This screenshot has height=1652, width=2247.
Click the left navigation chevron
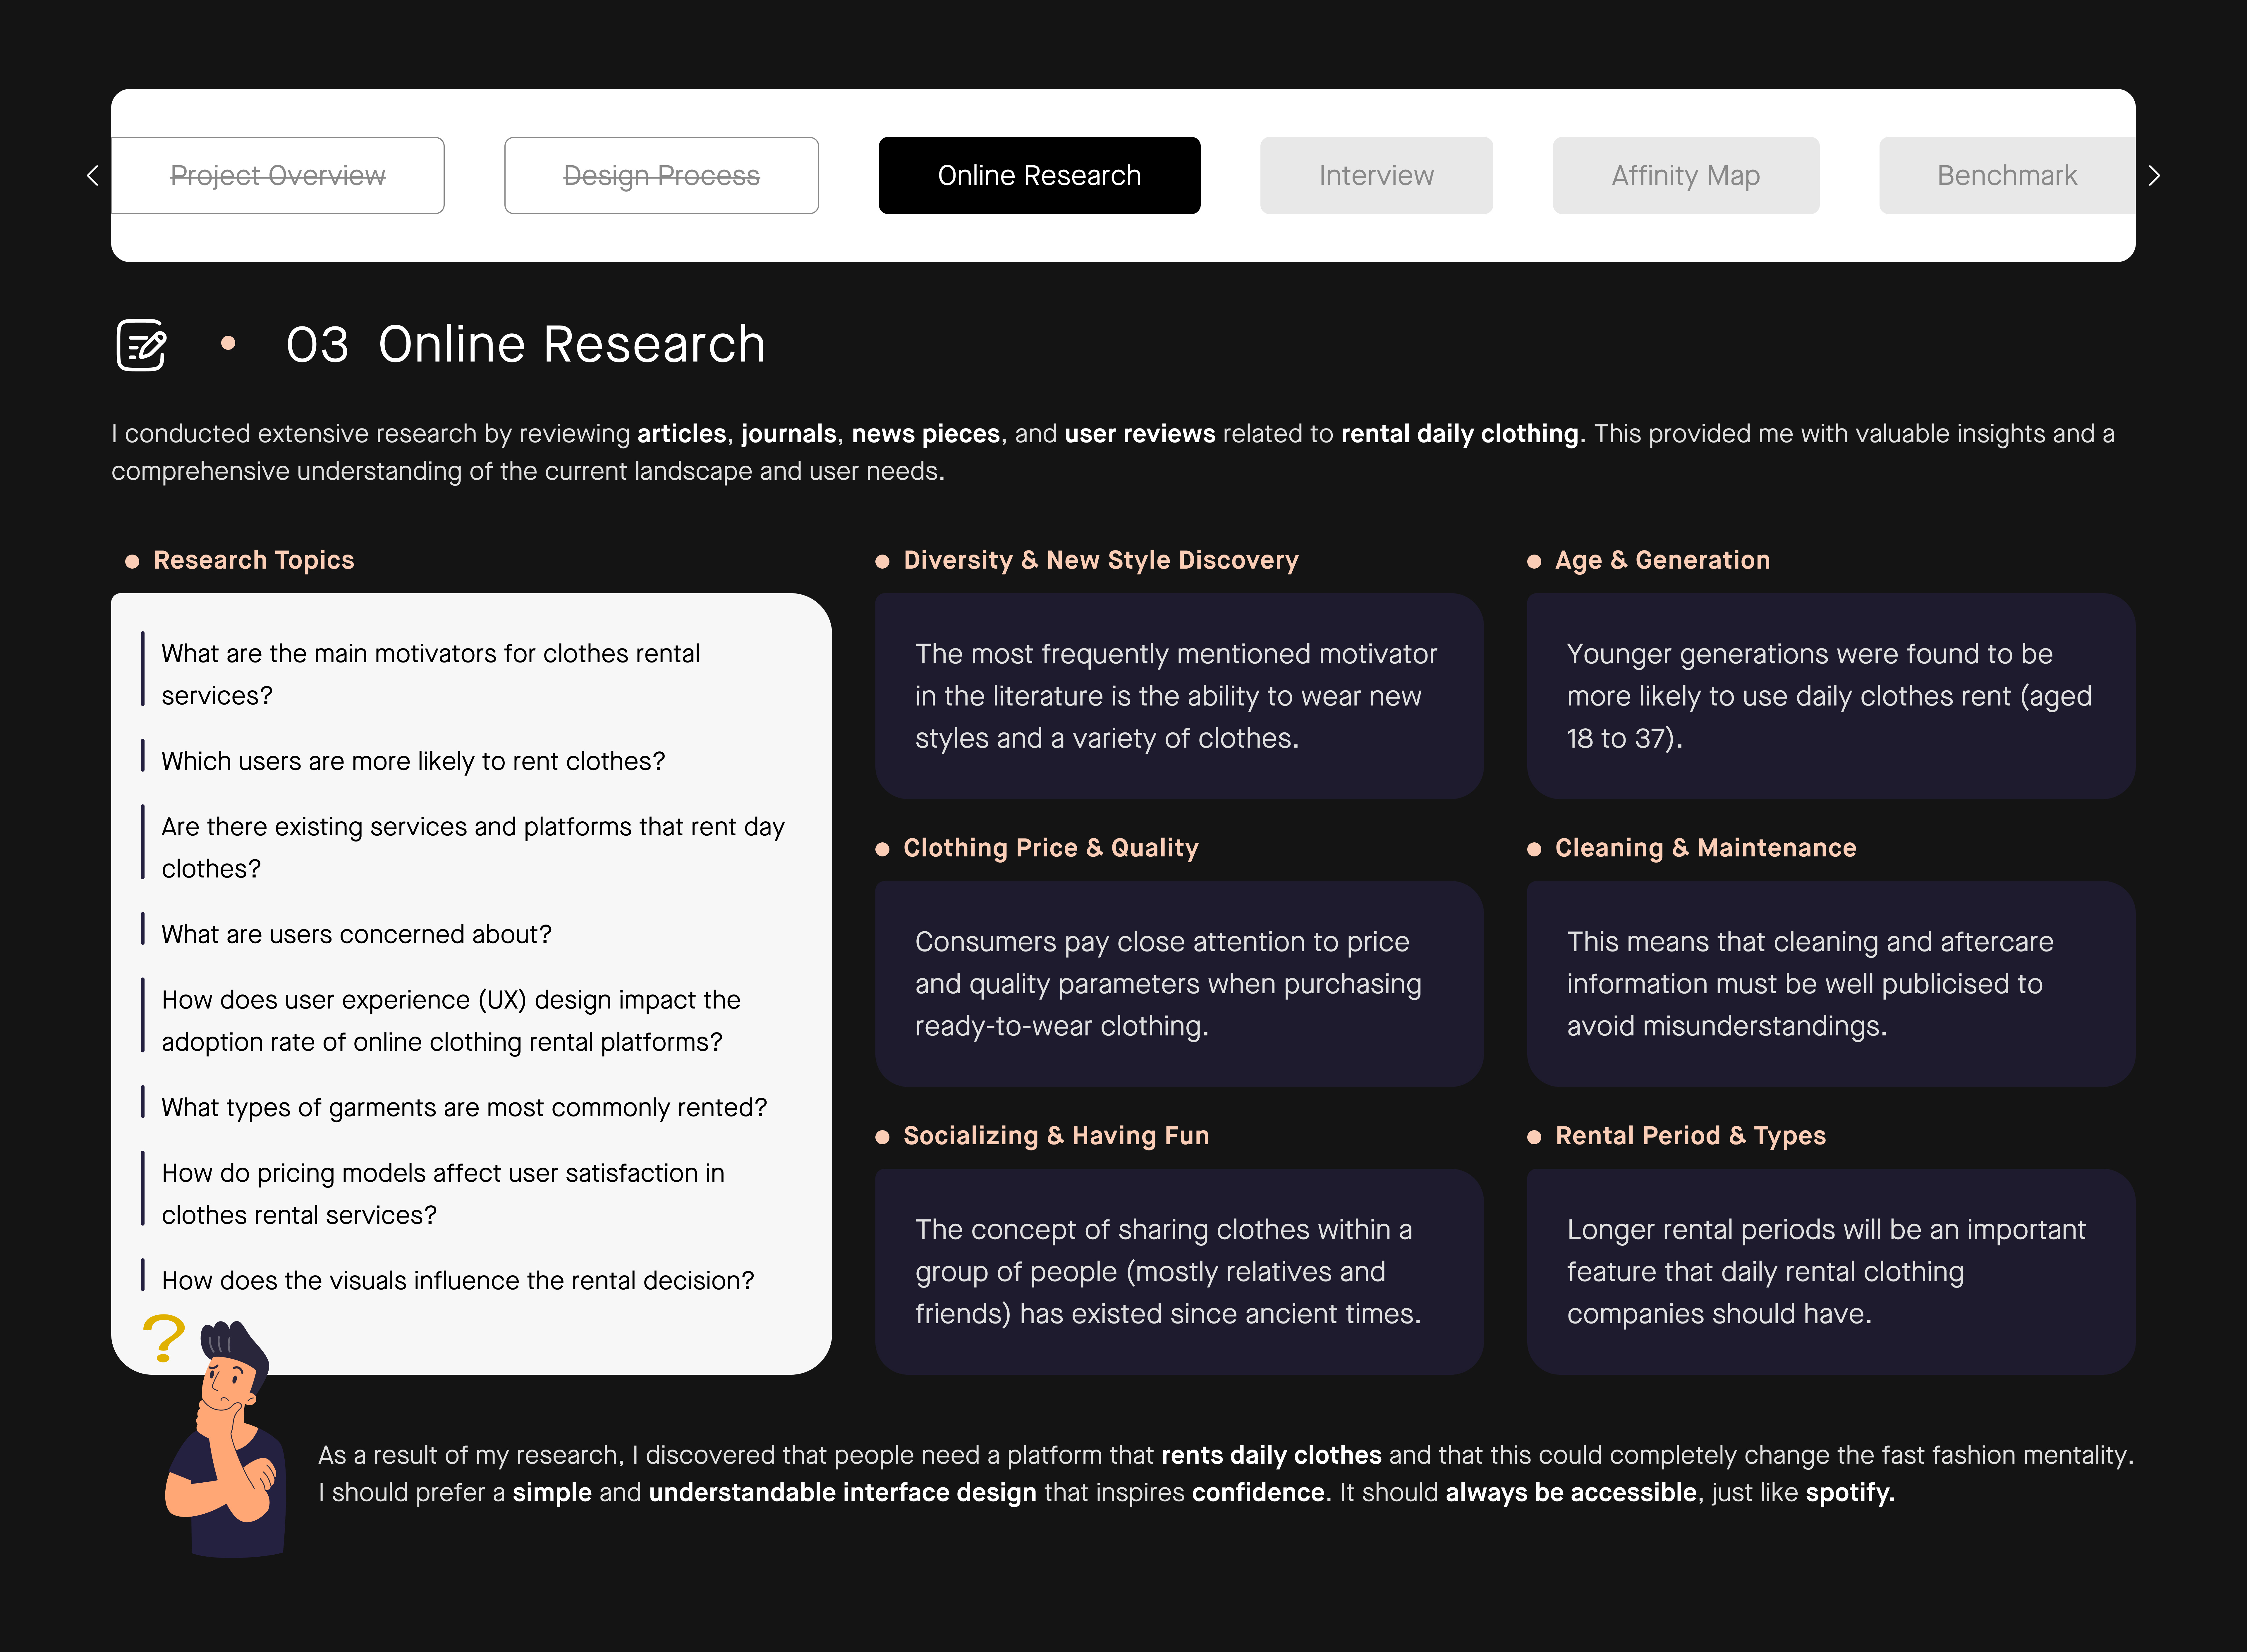click(x=92, y=175)
